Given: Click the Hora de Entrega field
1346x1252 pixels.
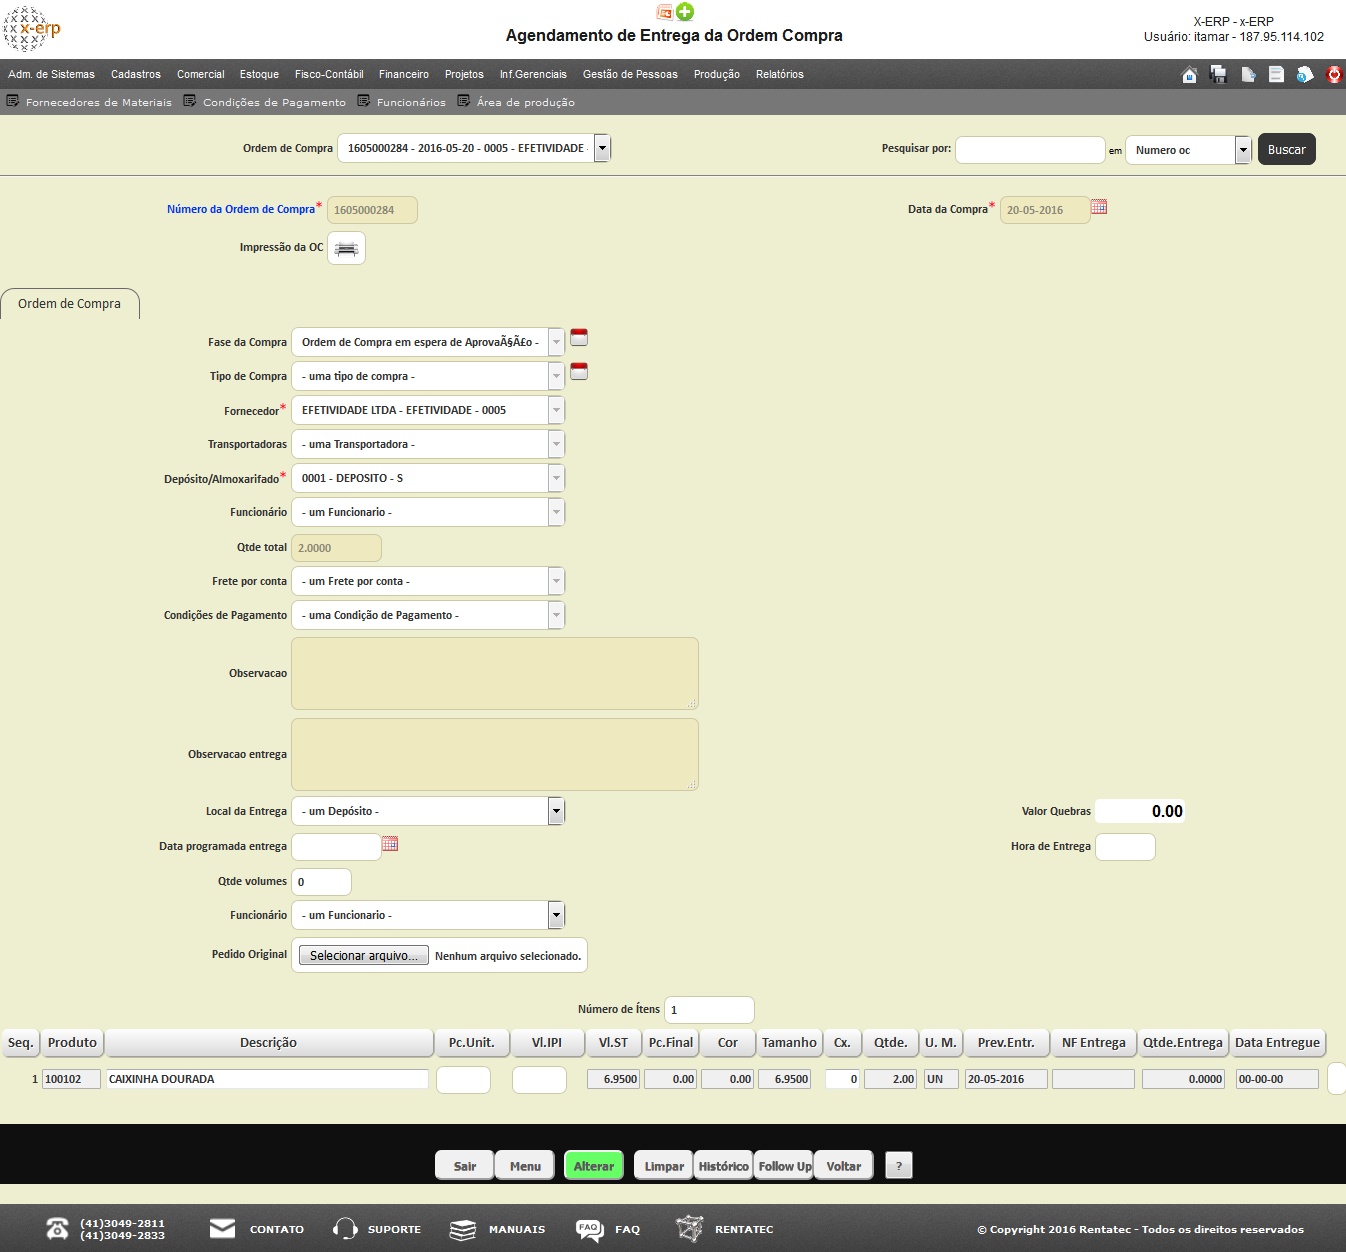Looking at the screenshot, I should tap(1125, 847).
